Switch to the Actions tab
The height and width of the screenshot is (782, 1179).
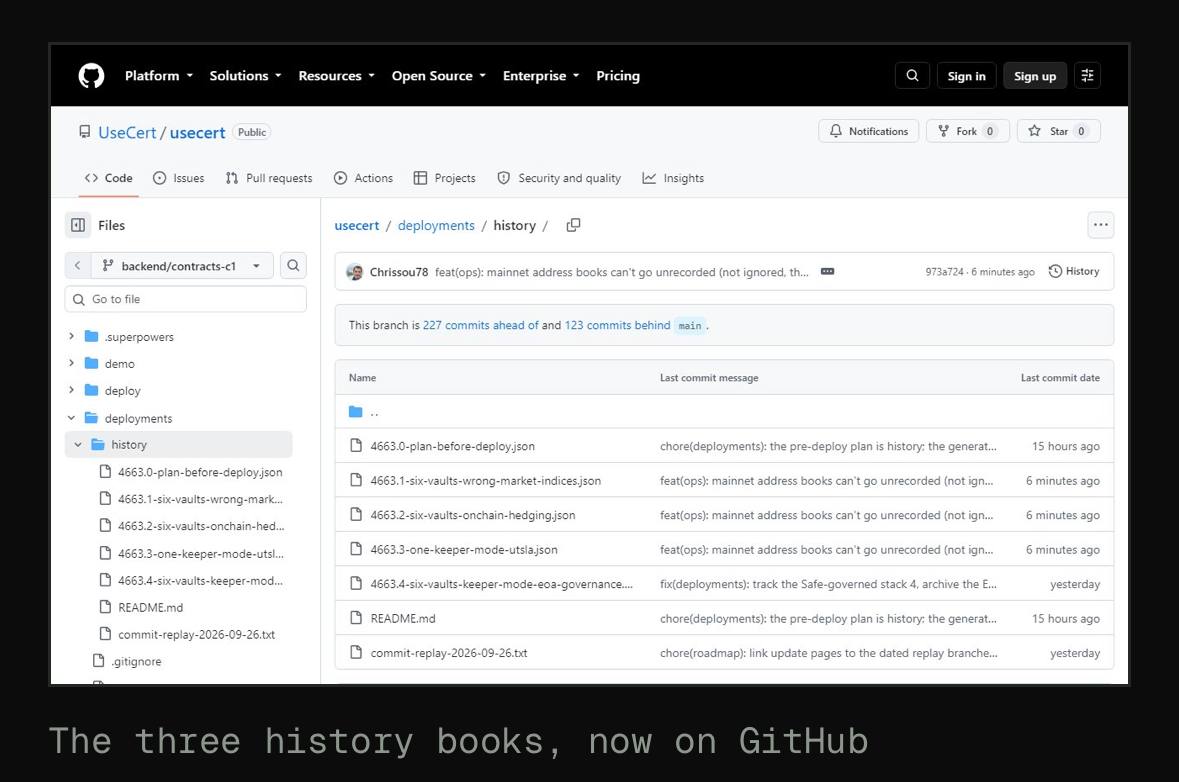click(x=363, y=178)
